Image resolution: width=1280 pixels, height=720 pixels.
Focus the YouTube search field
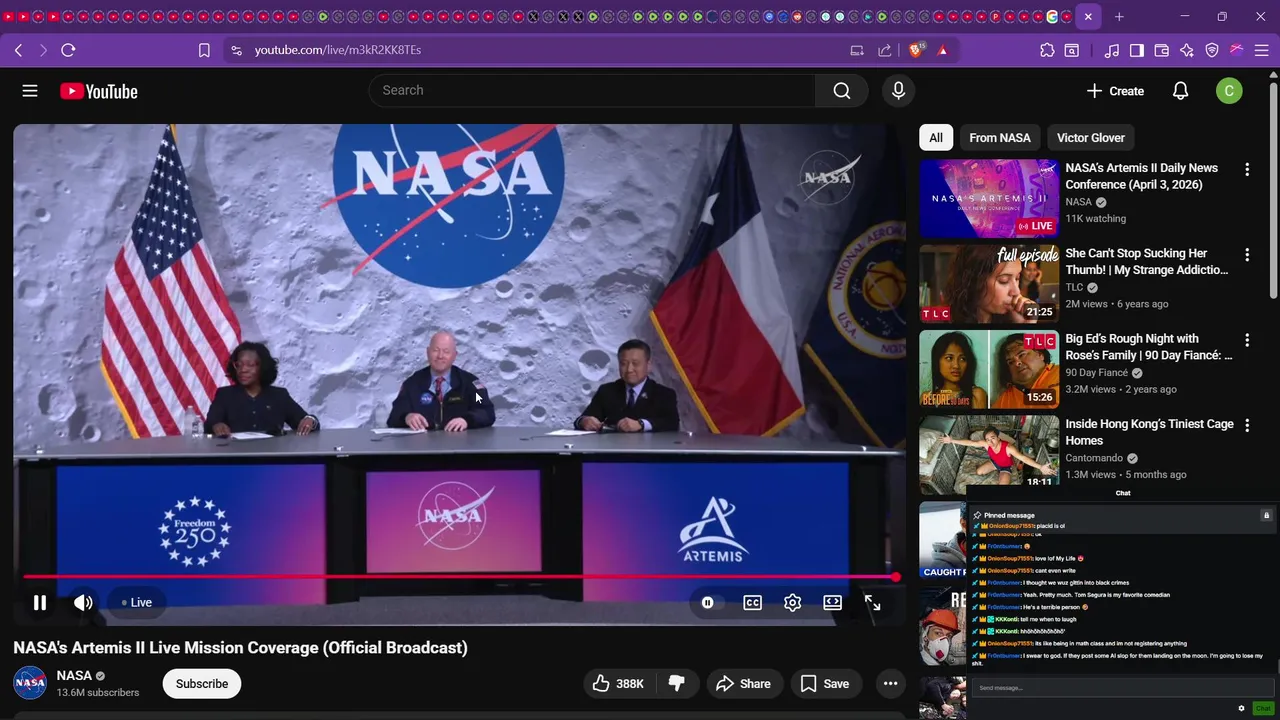pyautogui.click(x=592, y=90)
